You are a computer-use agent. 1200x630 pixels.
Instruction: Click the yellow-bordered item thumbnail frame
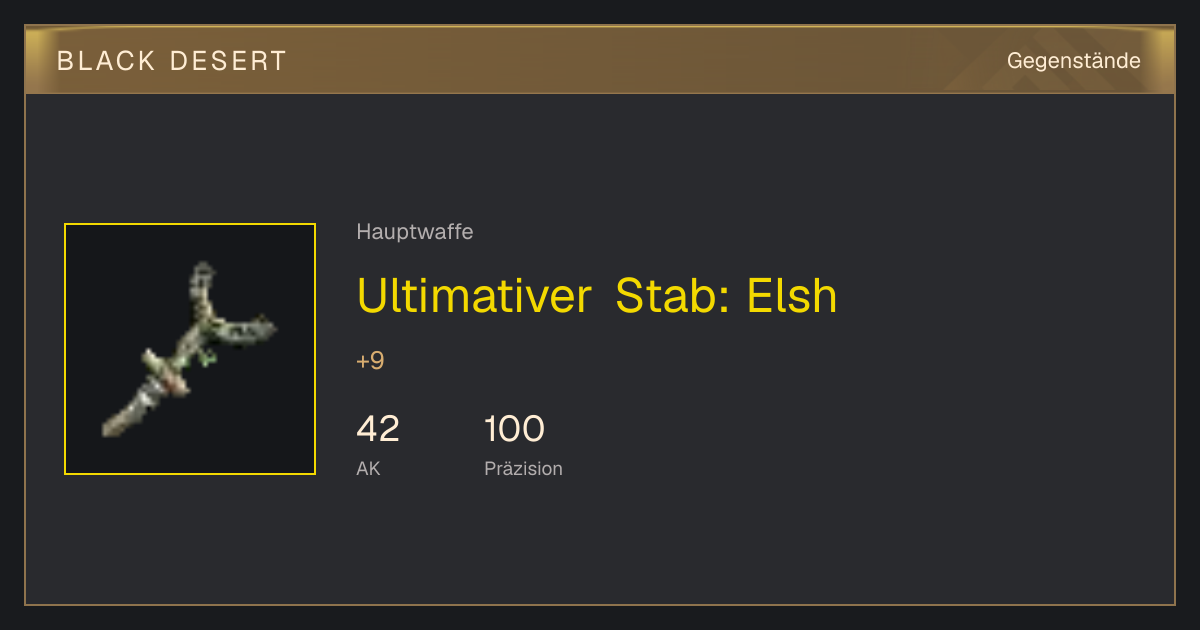[190, 349]
